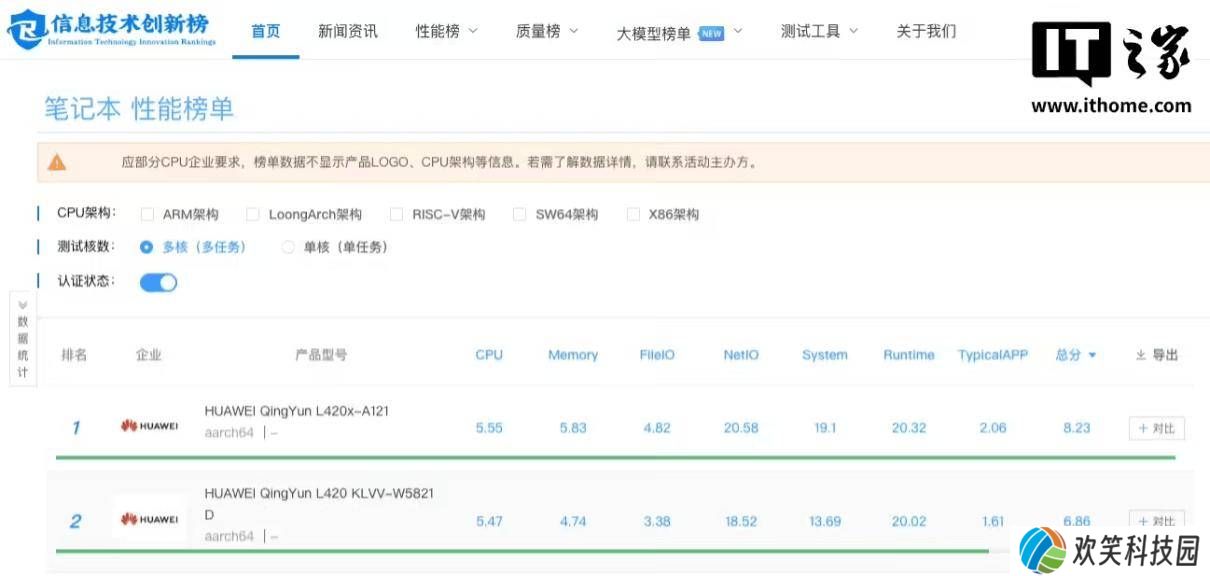
Task: Sort by the TypicalAPP column header
Action: (993, 355)
